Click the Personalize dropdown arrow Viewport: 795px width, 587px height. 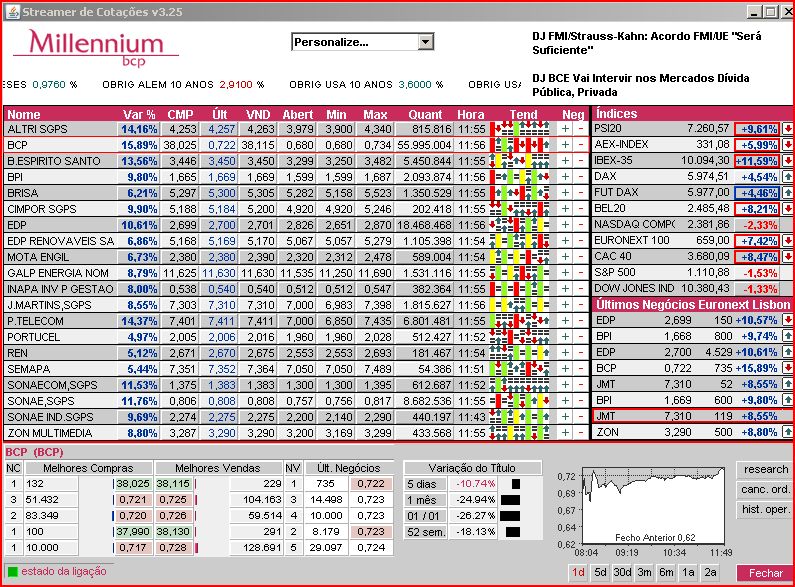click(426, 42)
